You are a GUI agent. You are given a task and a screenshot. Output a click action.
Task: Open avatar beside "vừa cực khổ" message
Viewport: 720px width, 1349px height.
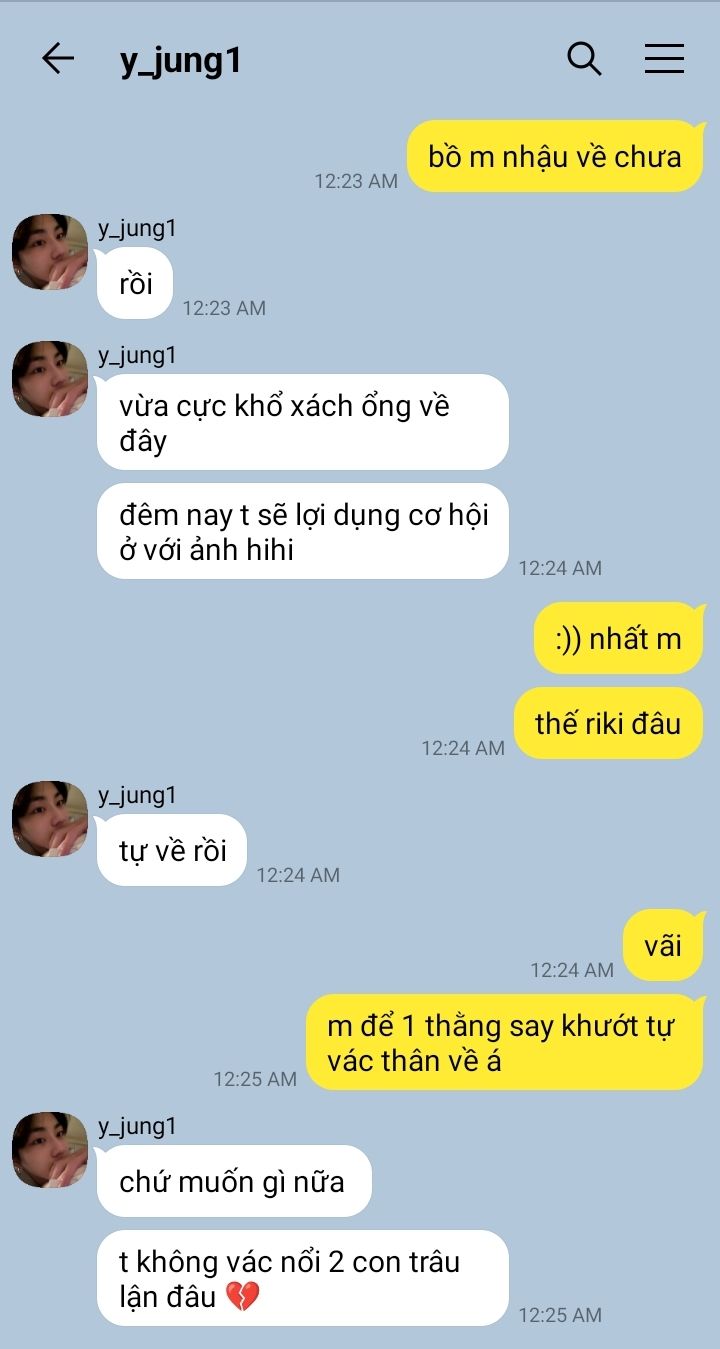tap(50, 379)
